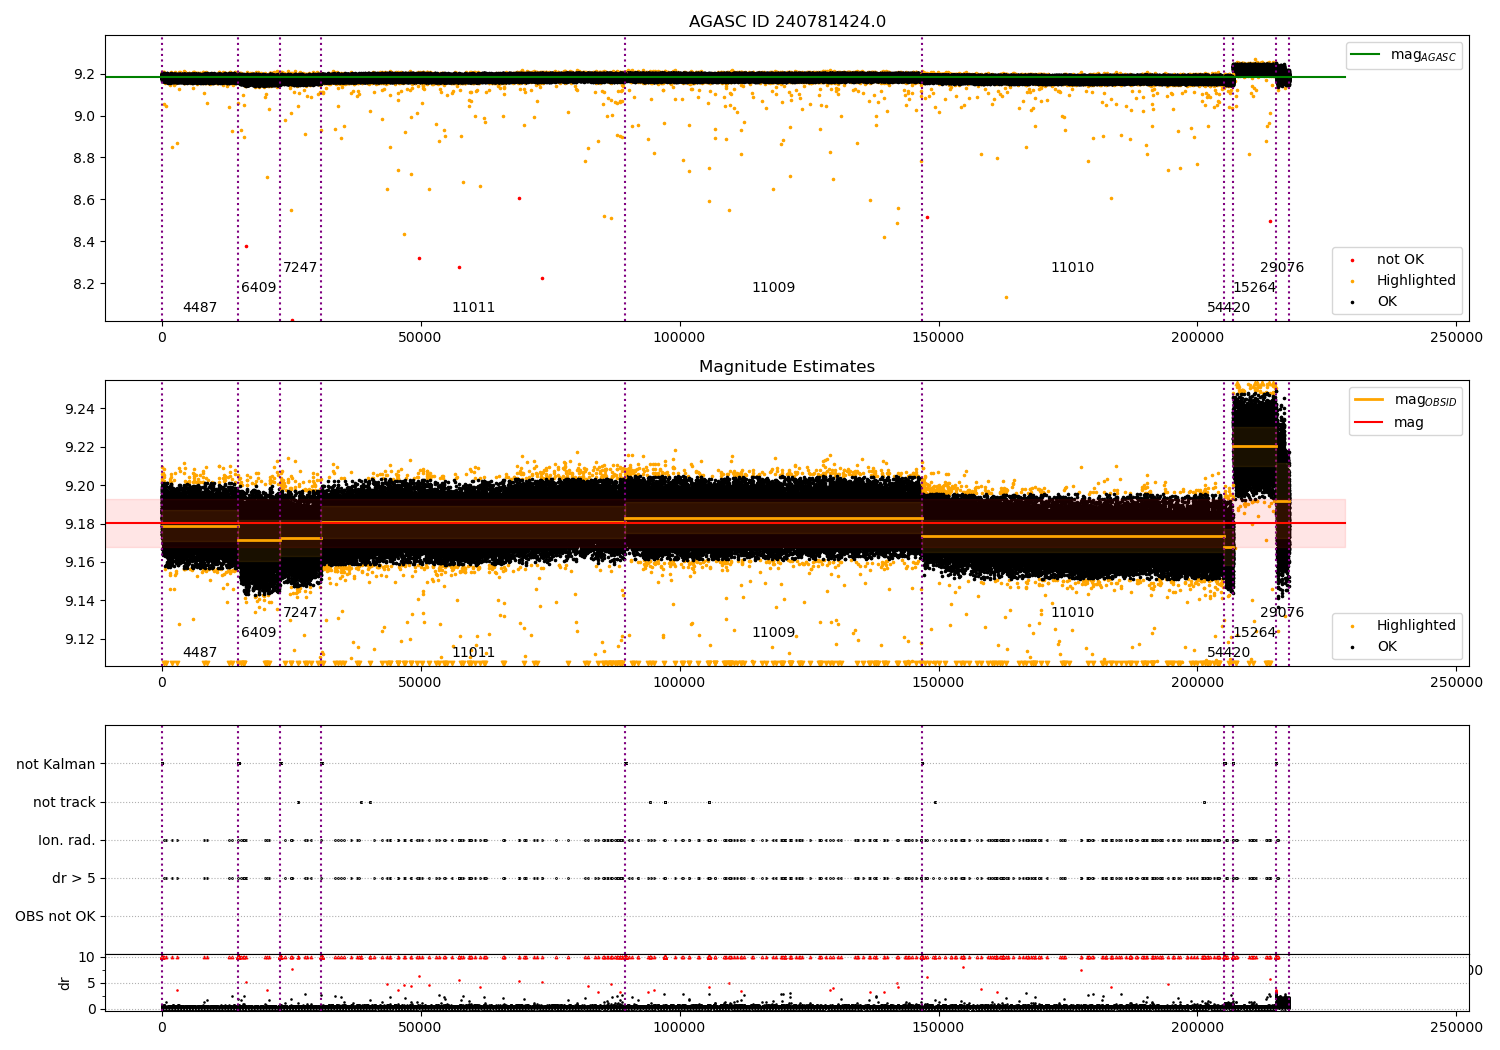The height and width of the screenshot is (1050, 1500).
Task: Click x-axis tick 200000 under the dr plot
Action: pyautogui.click(x=1197, y=1028)
